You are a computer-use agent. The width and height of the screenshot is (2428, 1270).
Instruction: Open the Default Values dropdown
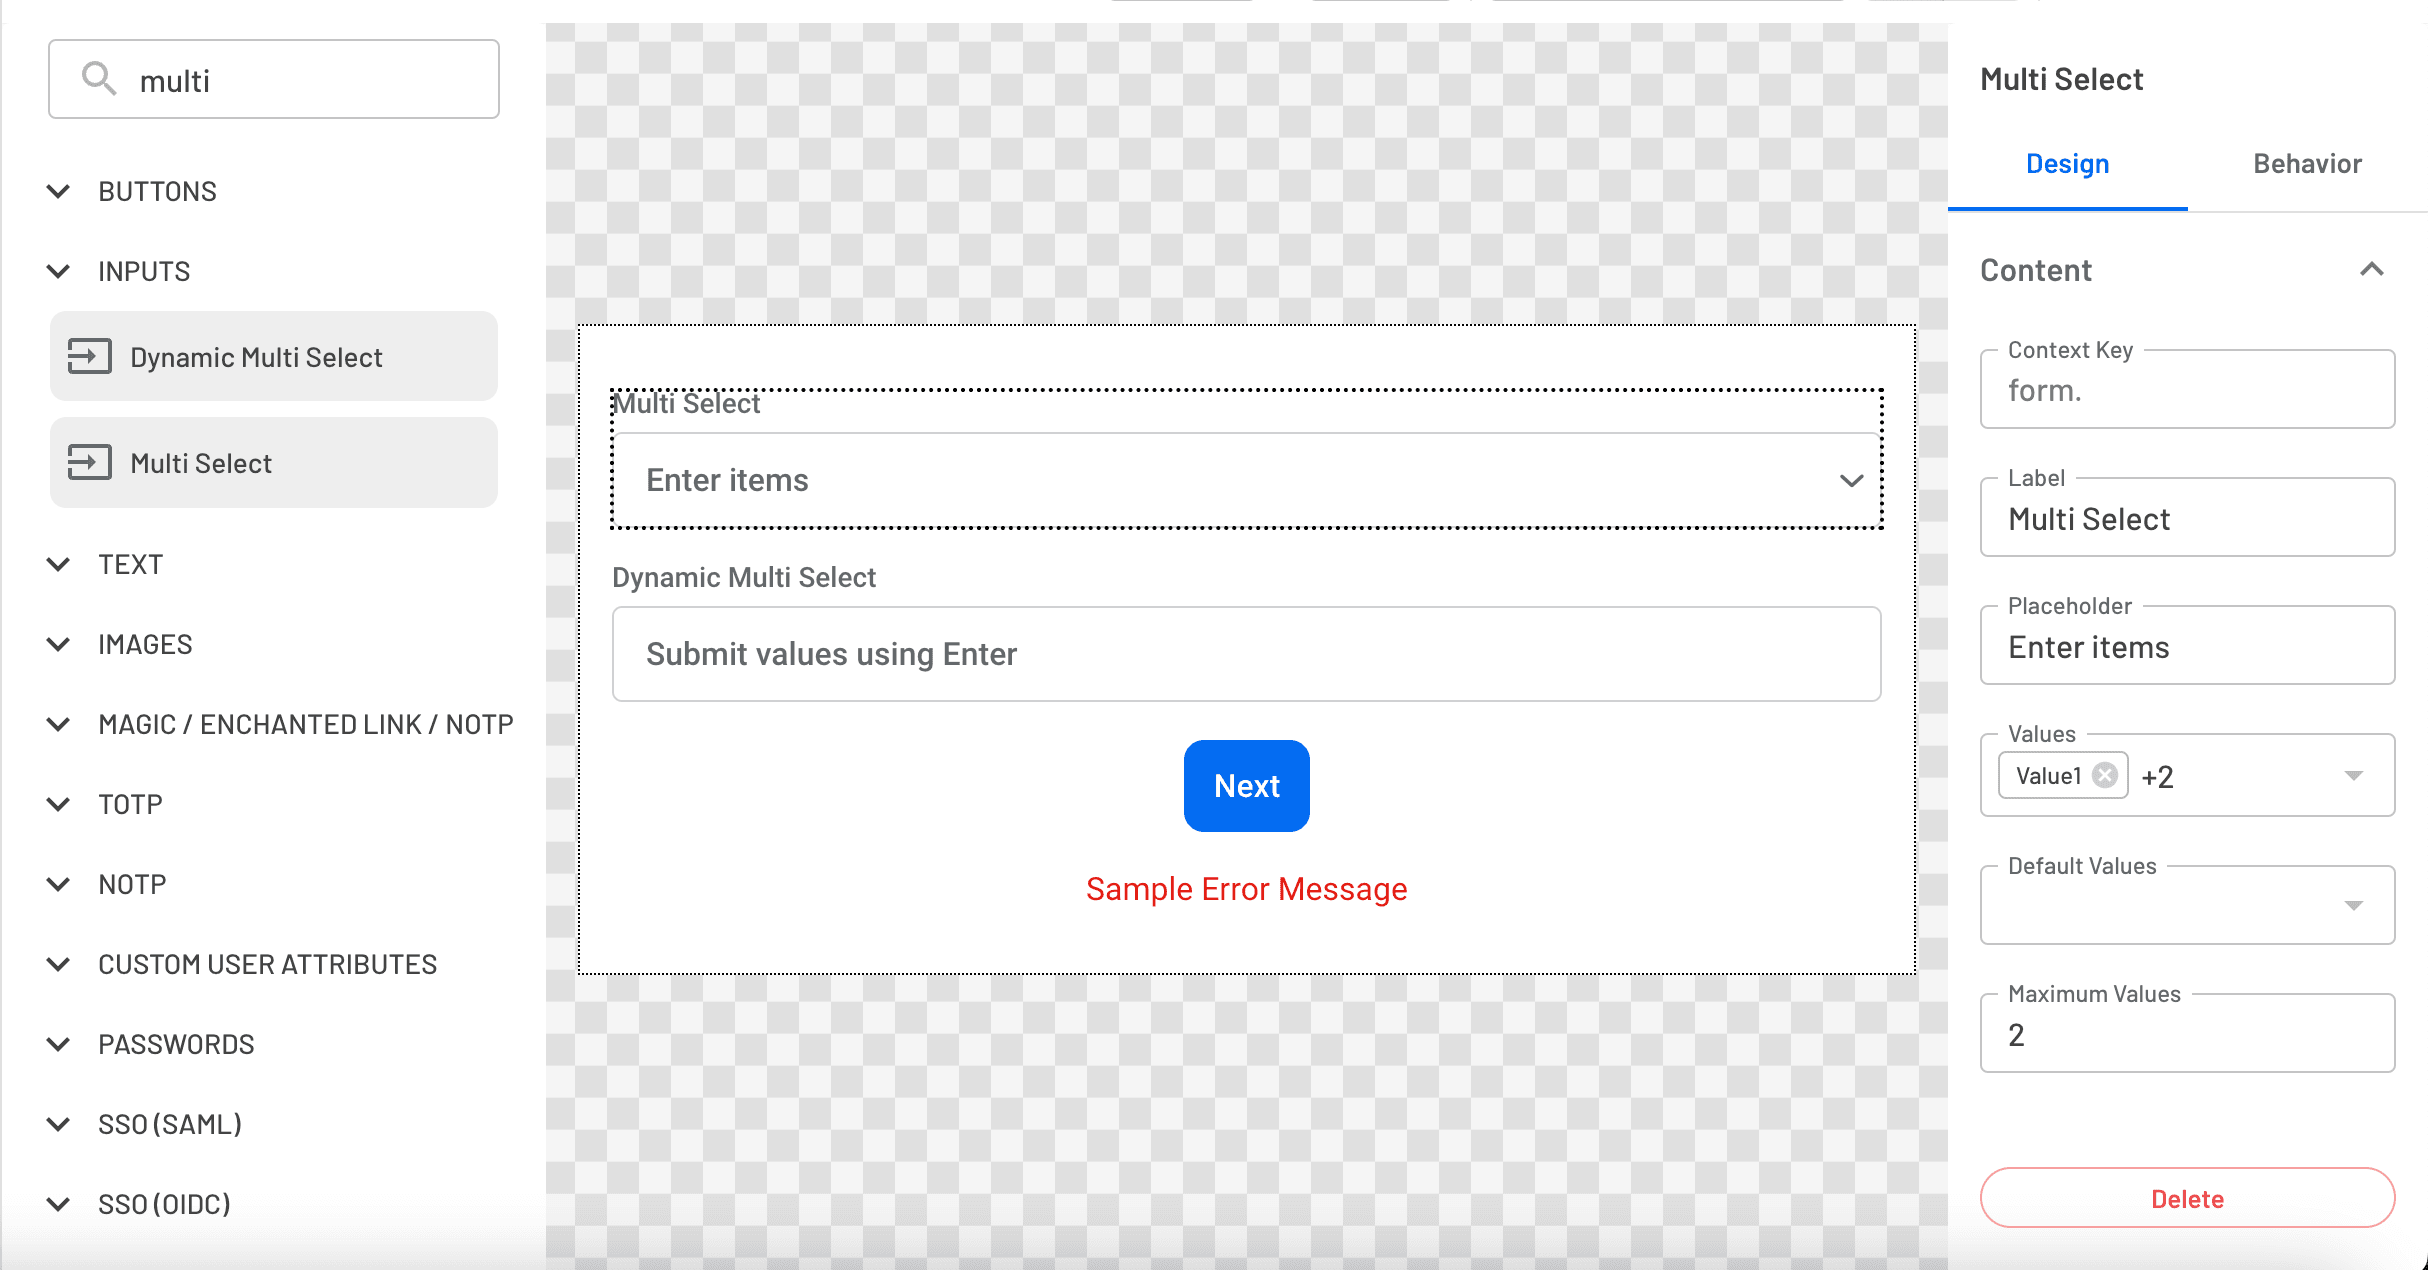2355,904
